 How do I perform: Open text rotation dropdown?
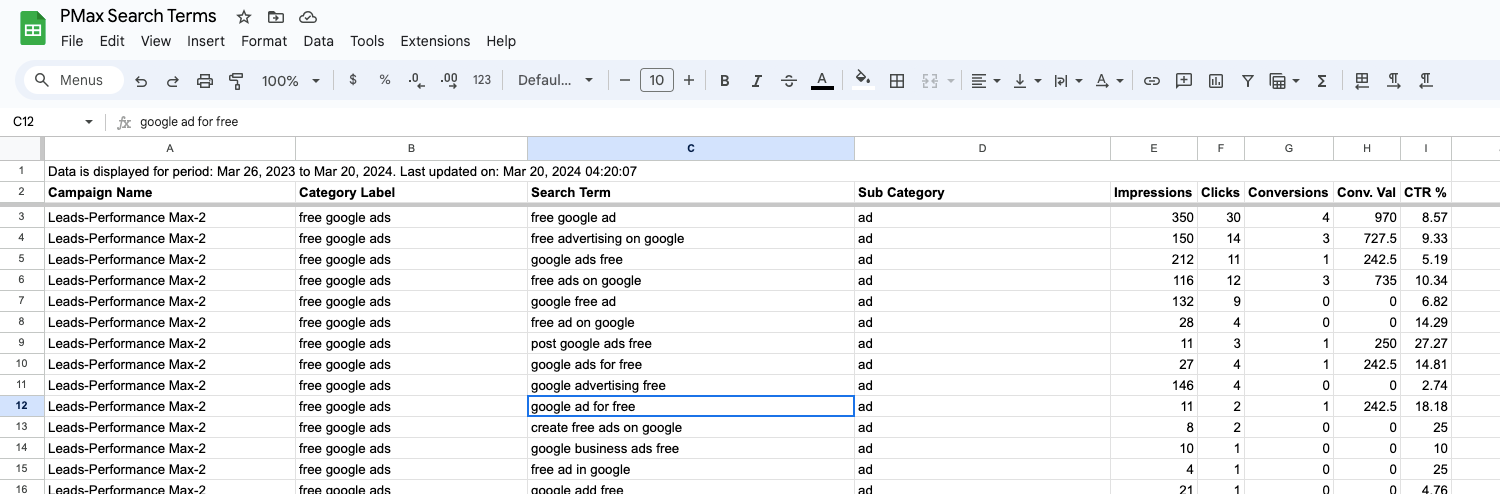point(1109,81)
